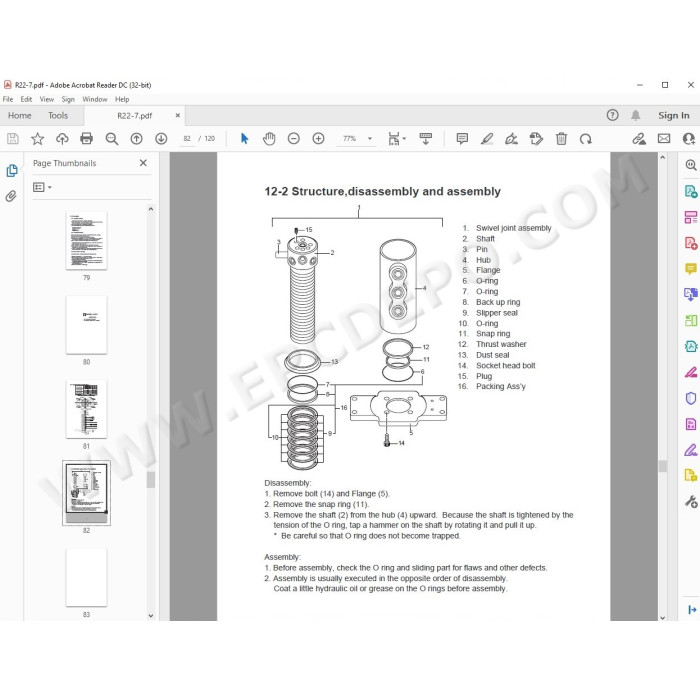Open the Protect shield tool
Screen dimensions: 700x700
click(x=691, y=398)
